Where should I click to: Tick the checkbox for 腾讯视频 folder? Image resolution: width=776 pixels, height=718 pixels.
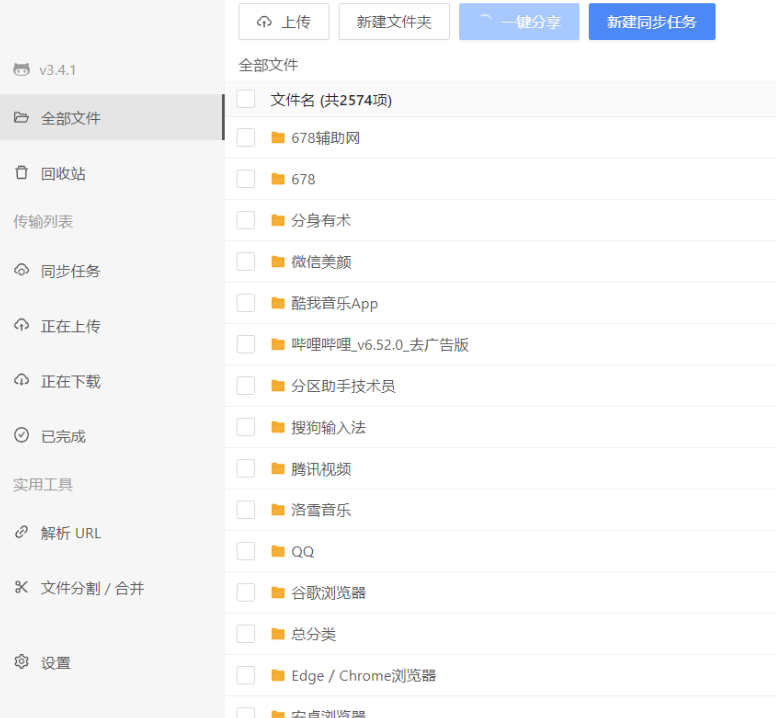click(246, 469)
